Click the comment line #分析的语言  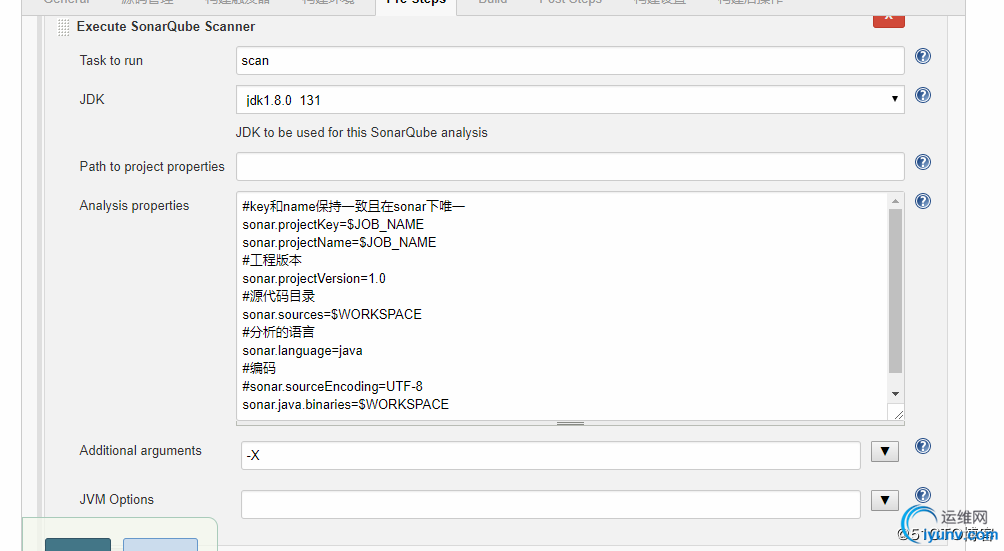point(279,332)
